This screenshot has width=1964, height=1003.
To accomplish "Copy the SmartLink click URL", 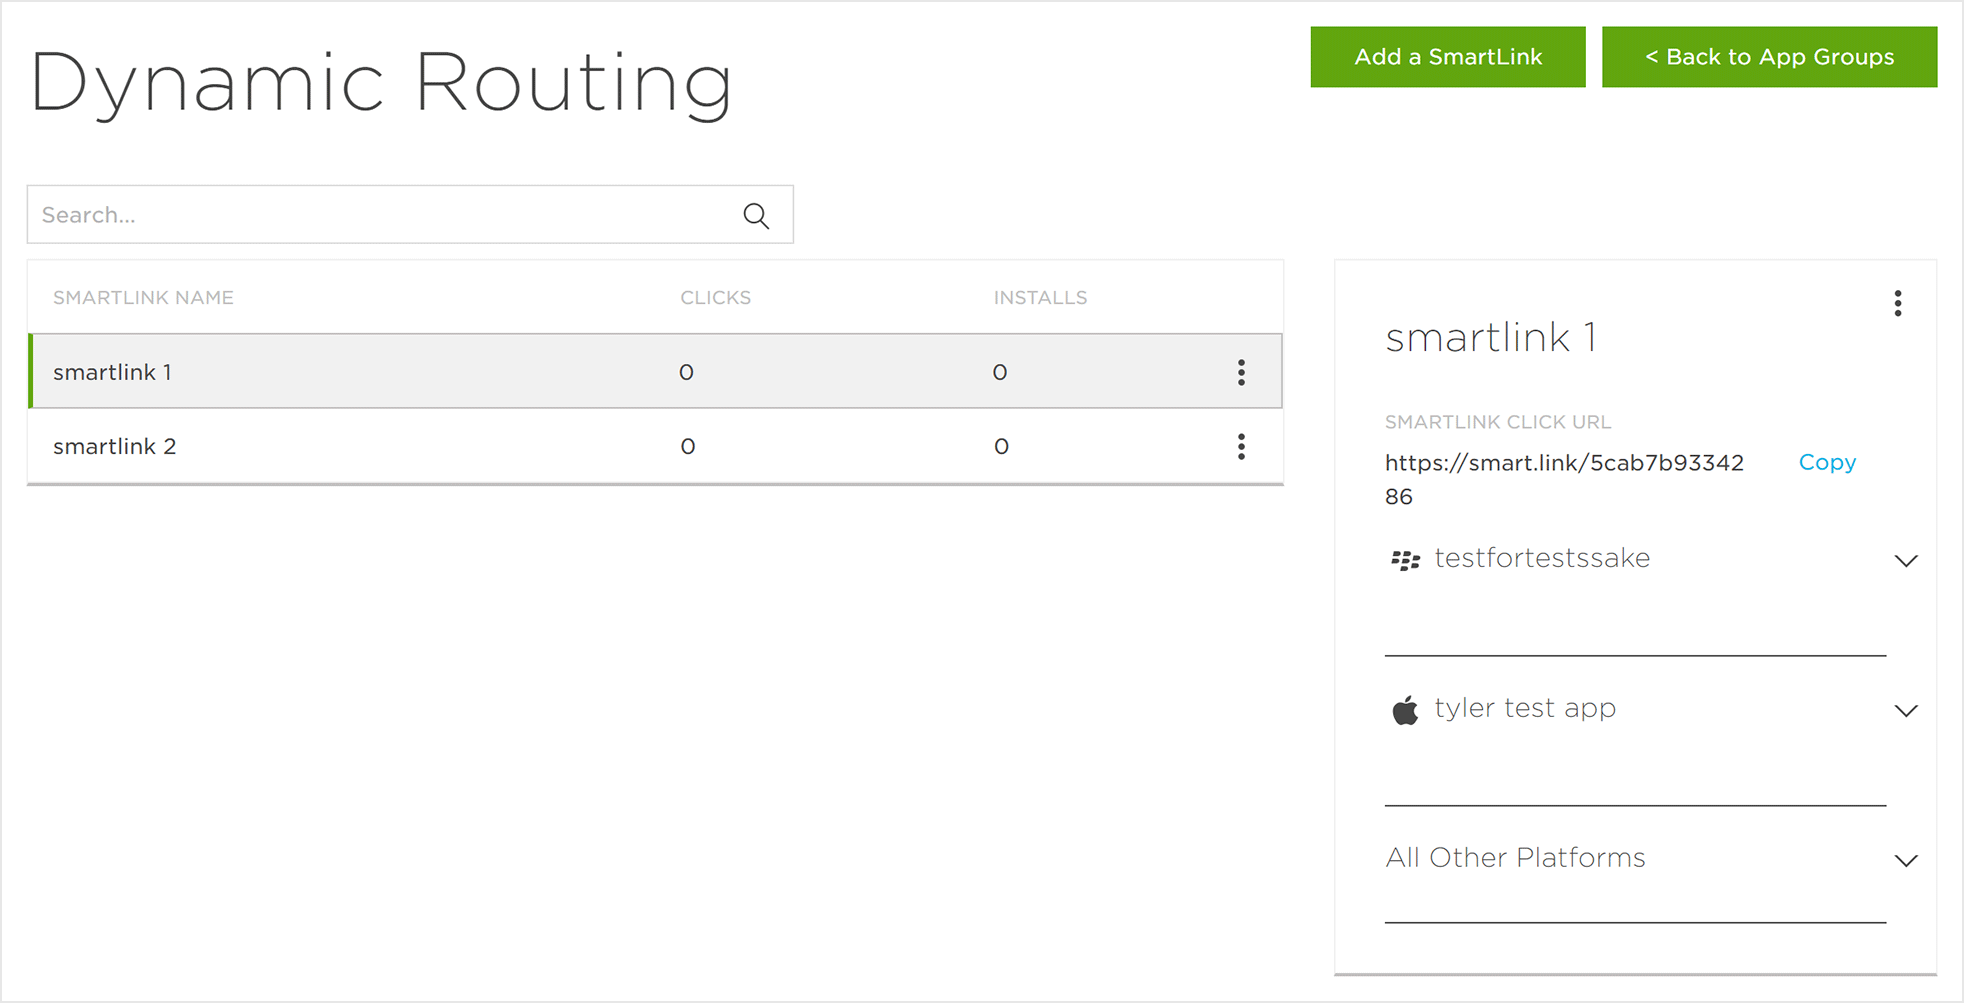I will point(1826,462).
